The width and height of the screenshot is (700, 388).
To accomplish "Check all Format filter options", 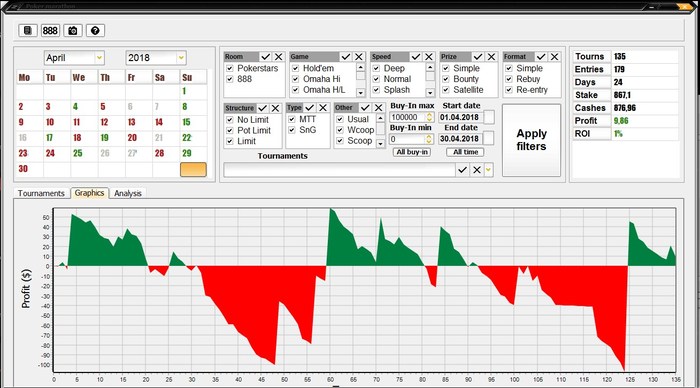I will (541, 57).
